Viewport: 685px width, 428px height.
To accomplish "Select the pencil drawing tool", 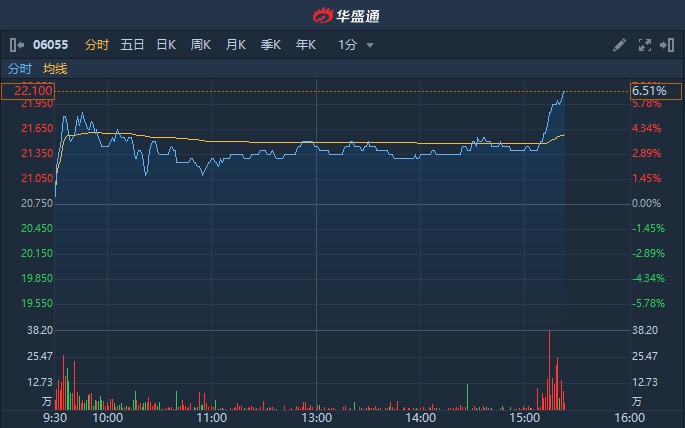I will coord(619,45).
